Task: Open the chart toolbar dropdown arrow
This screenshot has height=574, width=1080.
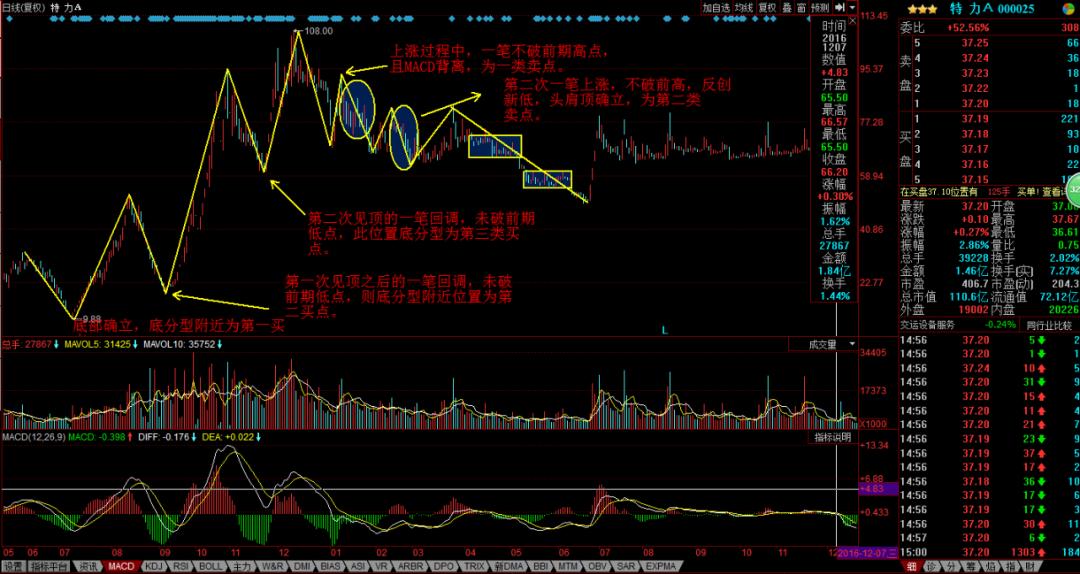Action: (x=852, y=8)
